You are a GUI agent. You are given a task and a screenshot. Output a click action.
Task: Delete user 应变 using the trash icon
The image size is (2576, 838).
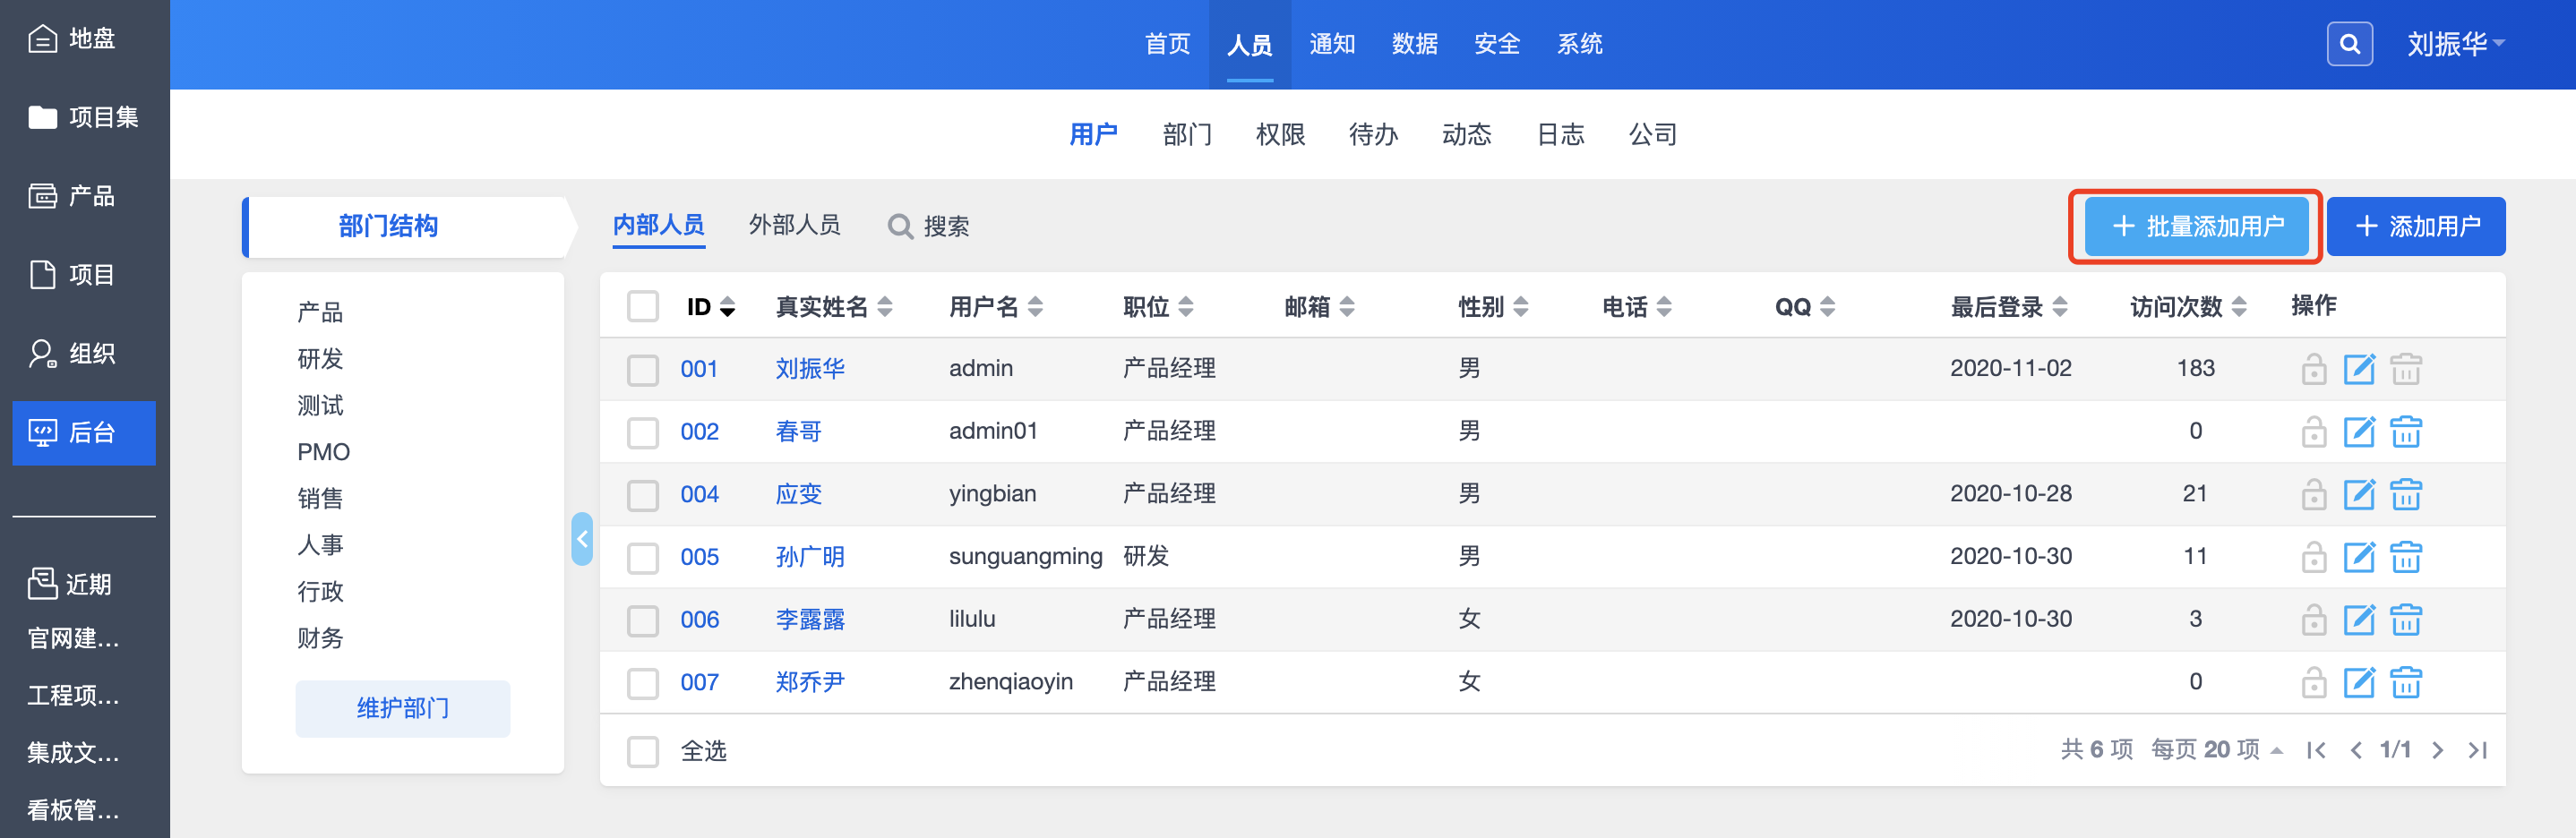(2405, 495)
